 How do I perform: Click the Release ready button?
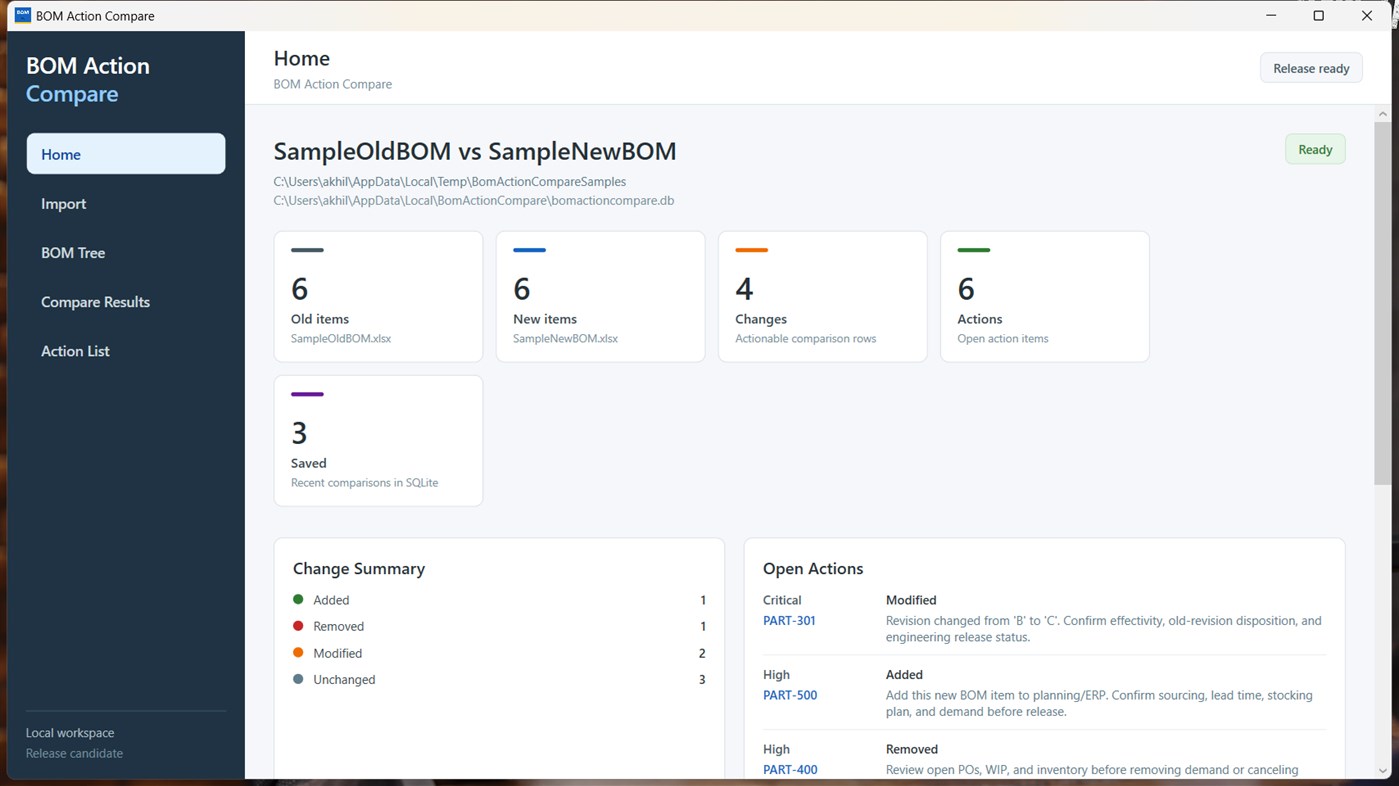tap(1311, 68)
